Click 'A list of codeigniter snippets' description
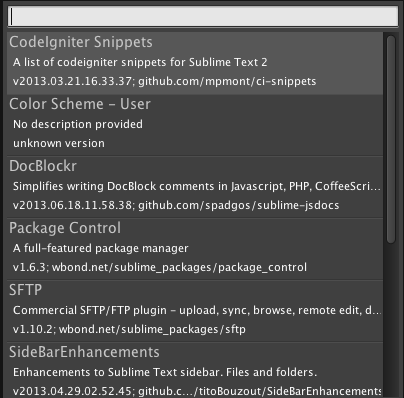This screenshot has width=404, height=398. click(140, 62)
